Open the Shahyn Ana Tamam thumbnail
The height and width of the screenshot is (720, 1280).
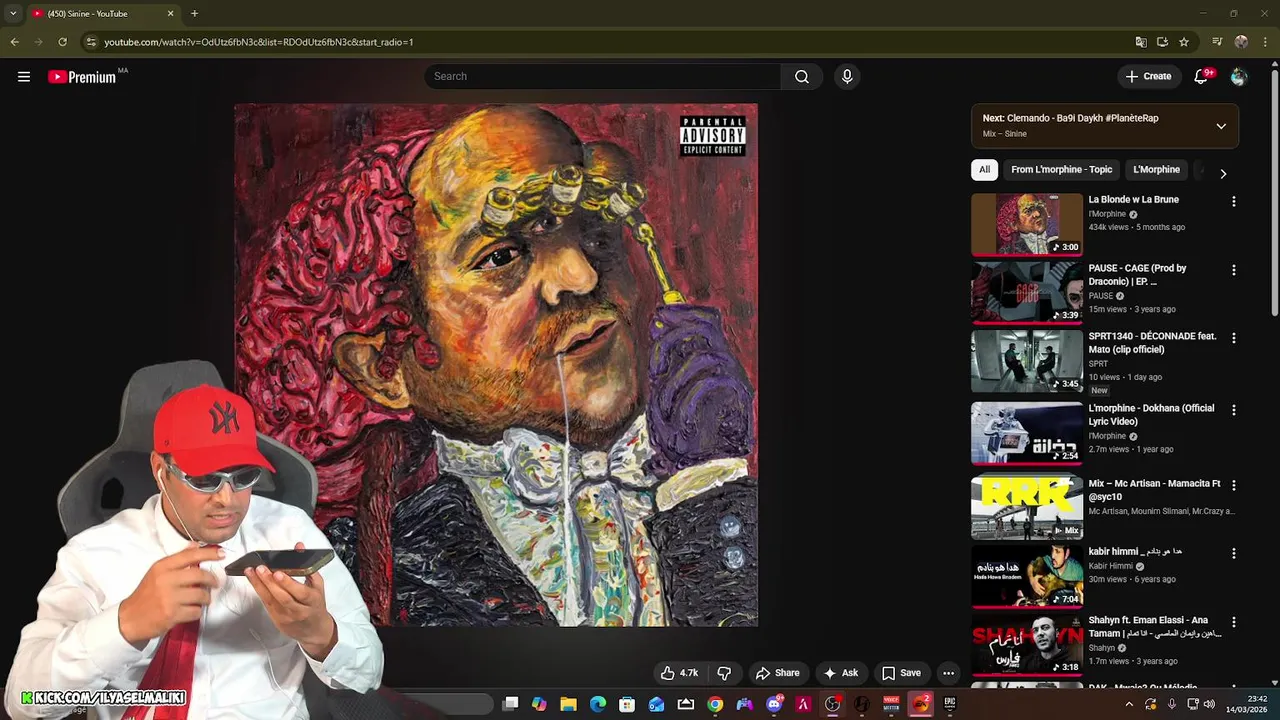[1027, 645]
